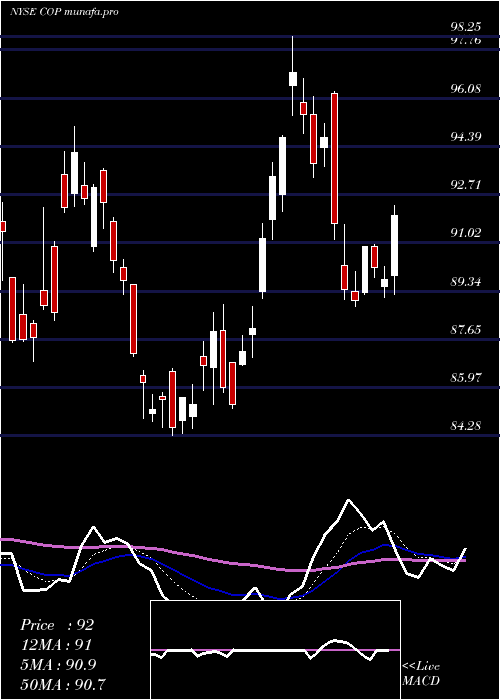Click the 5MA : 90.9 readout
Viewport: 500px width, 700px height.
pos(60,664)
